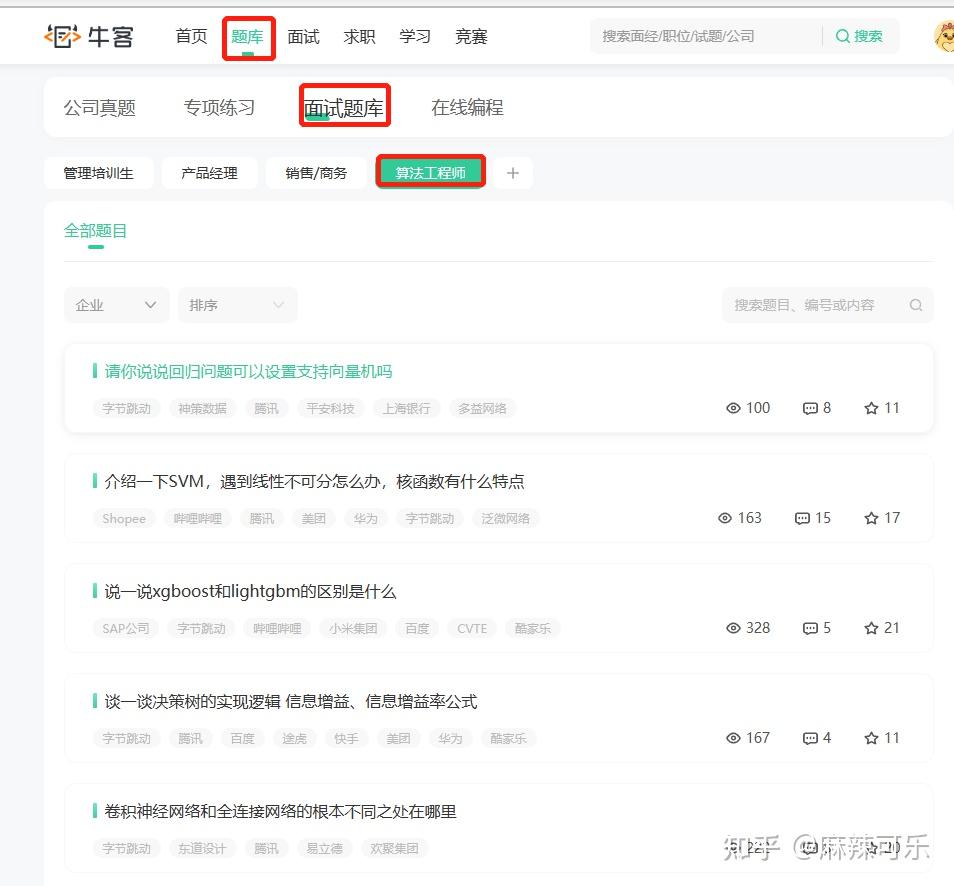Screen dimensions: 954x886
Task: Click 泛微网络 company tag
Action: pos(506,518)
